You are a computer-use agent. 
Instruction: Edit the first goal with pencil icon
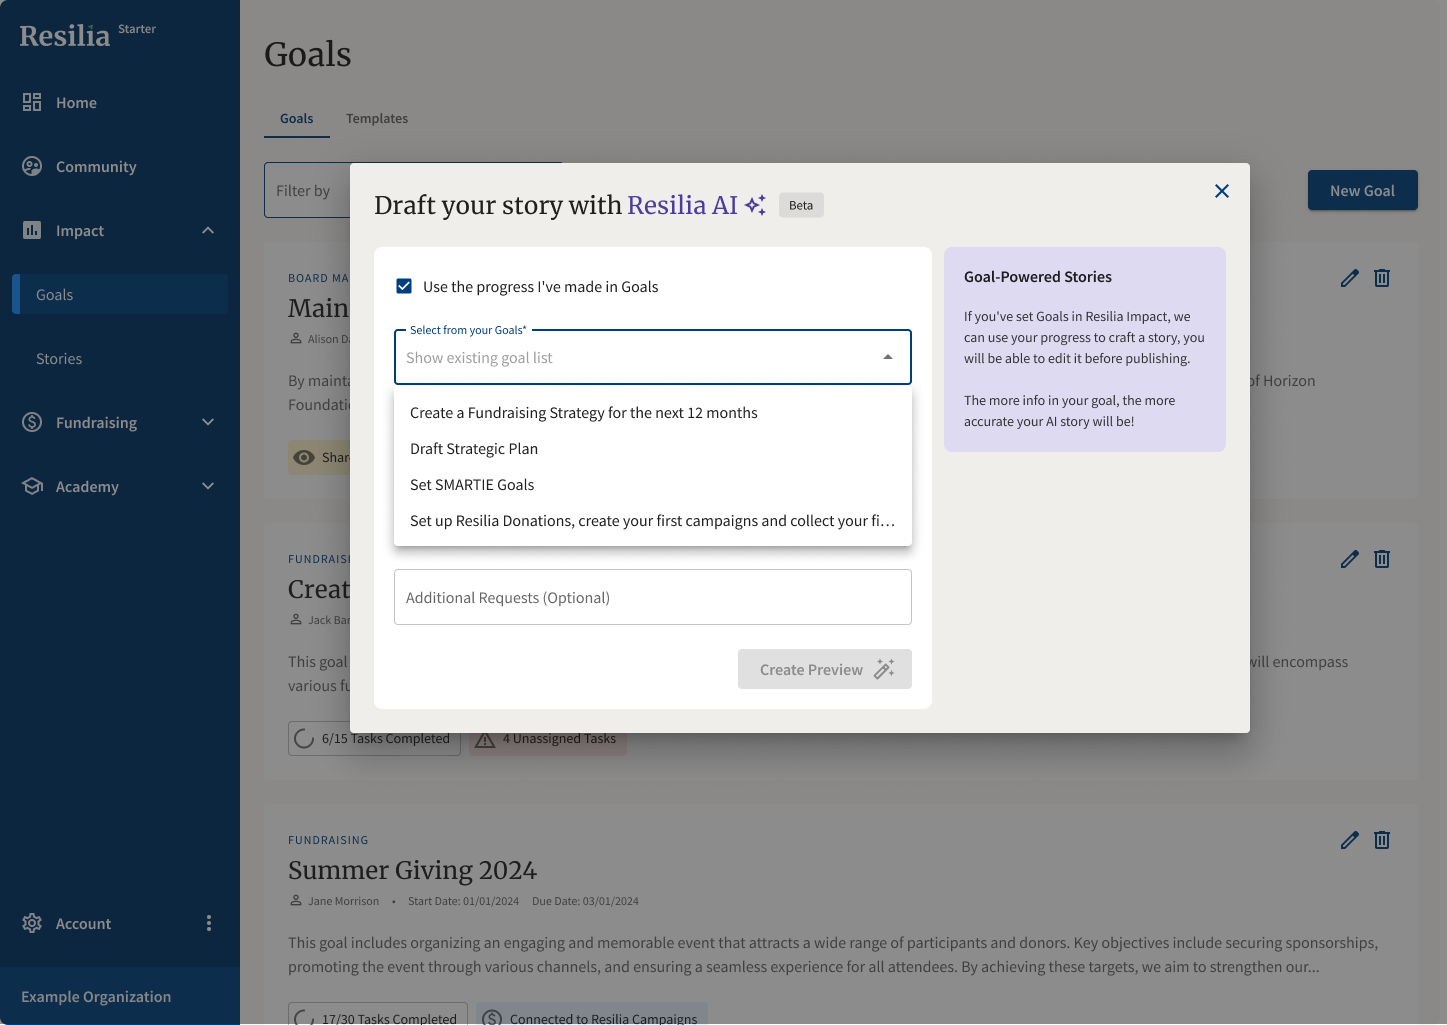[x=1350, y=278]
